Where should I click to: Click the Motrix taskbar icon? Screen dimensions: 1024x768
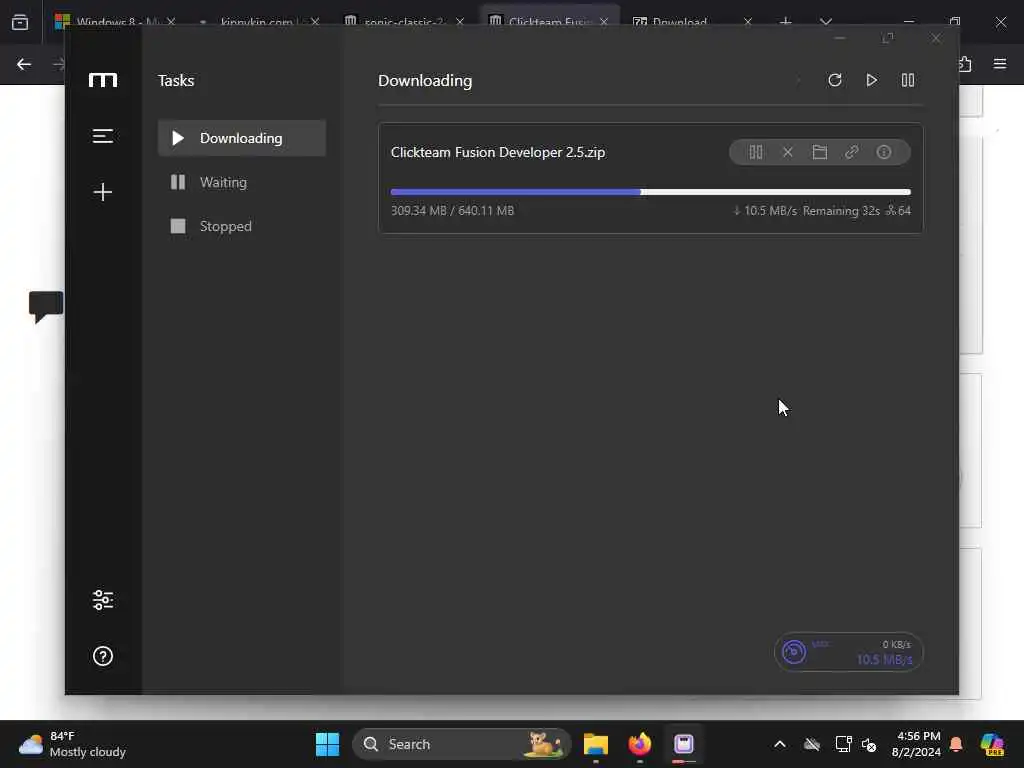(x=684, y=744)
